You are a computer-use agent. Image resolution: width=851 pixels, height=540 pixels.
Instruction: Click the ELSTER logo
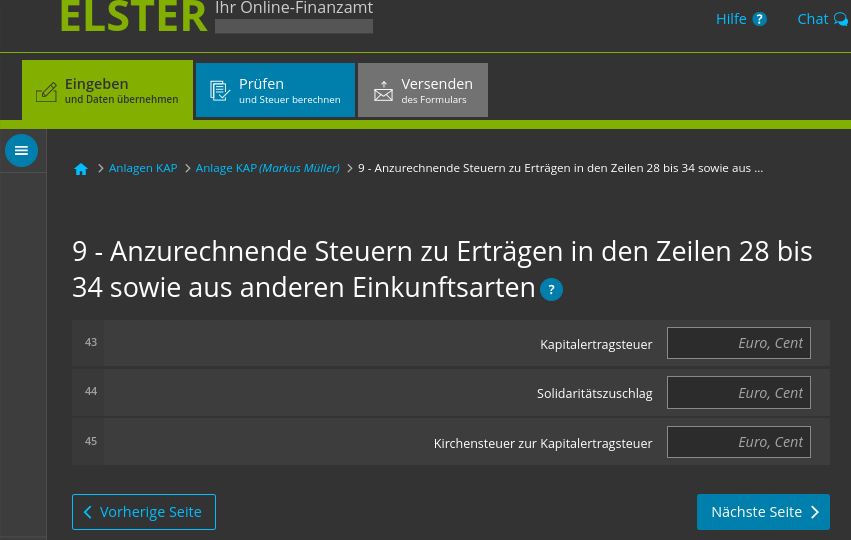coord(134,16)
